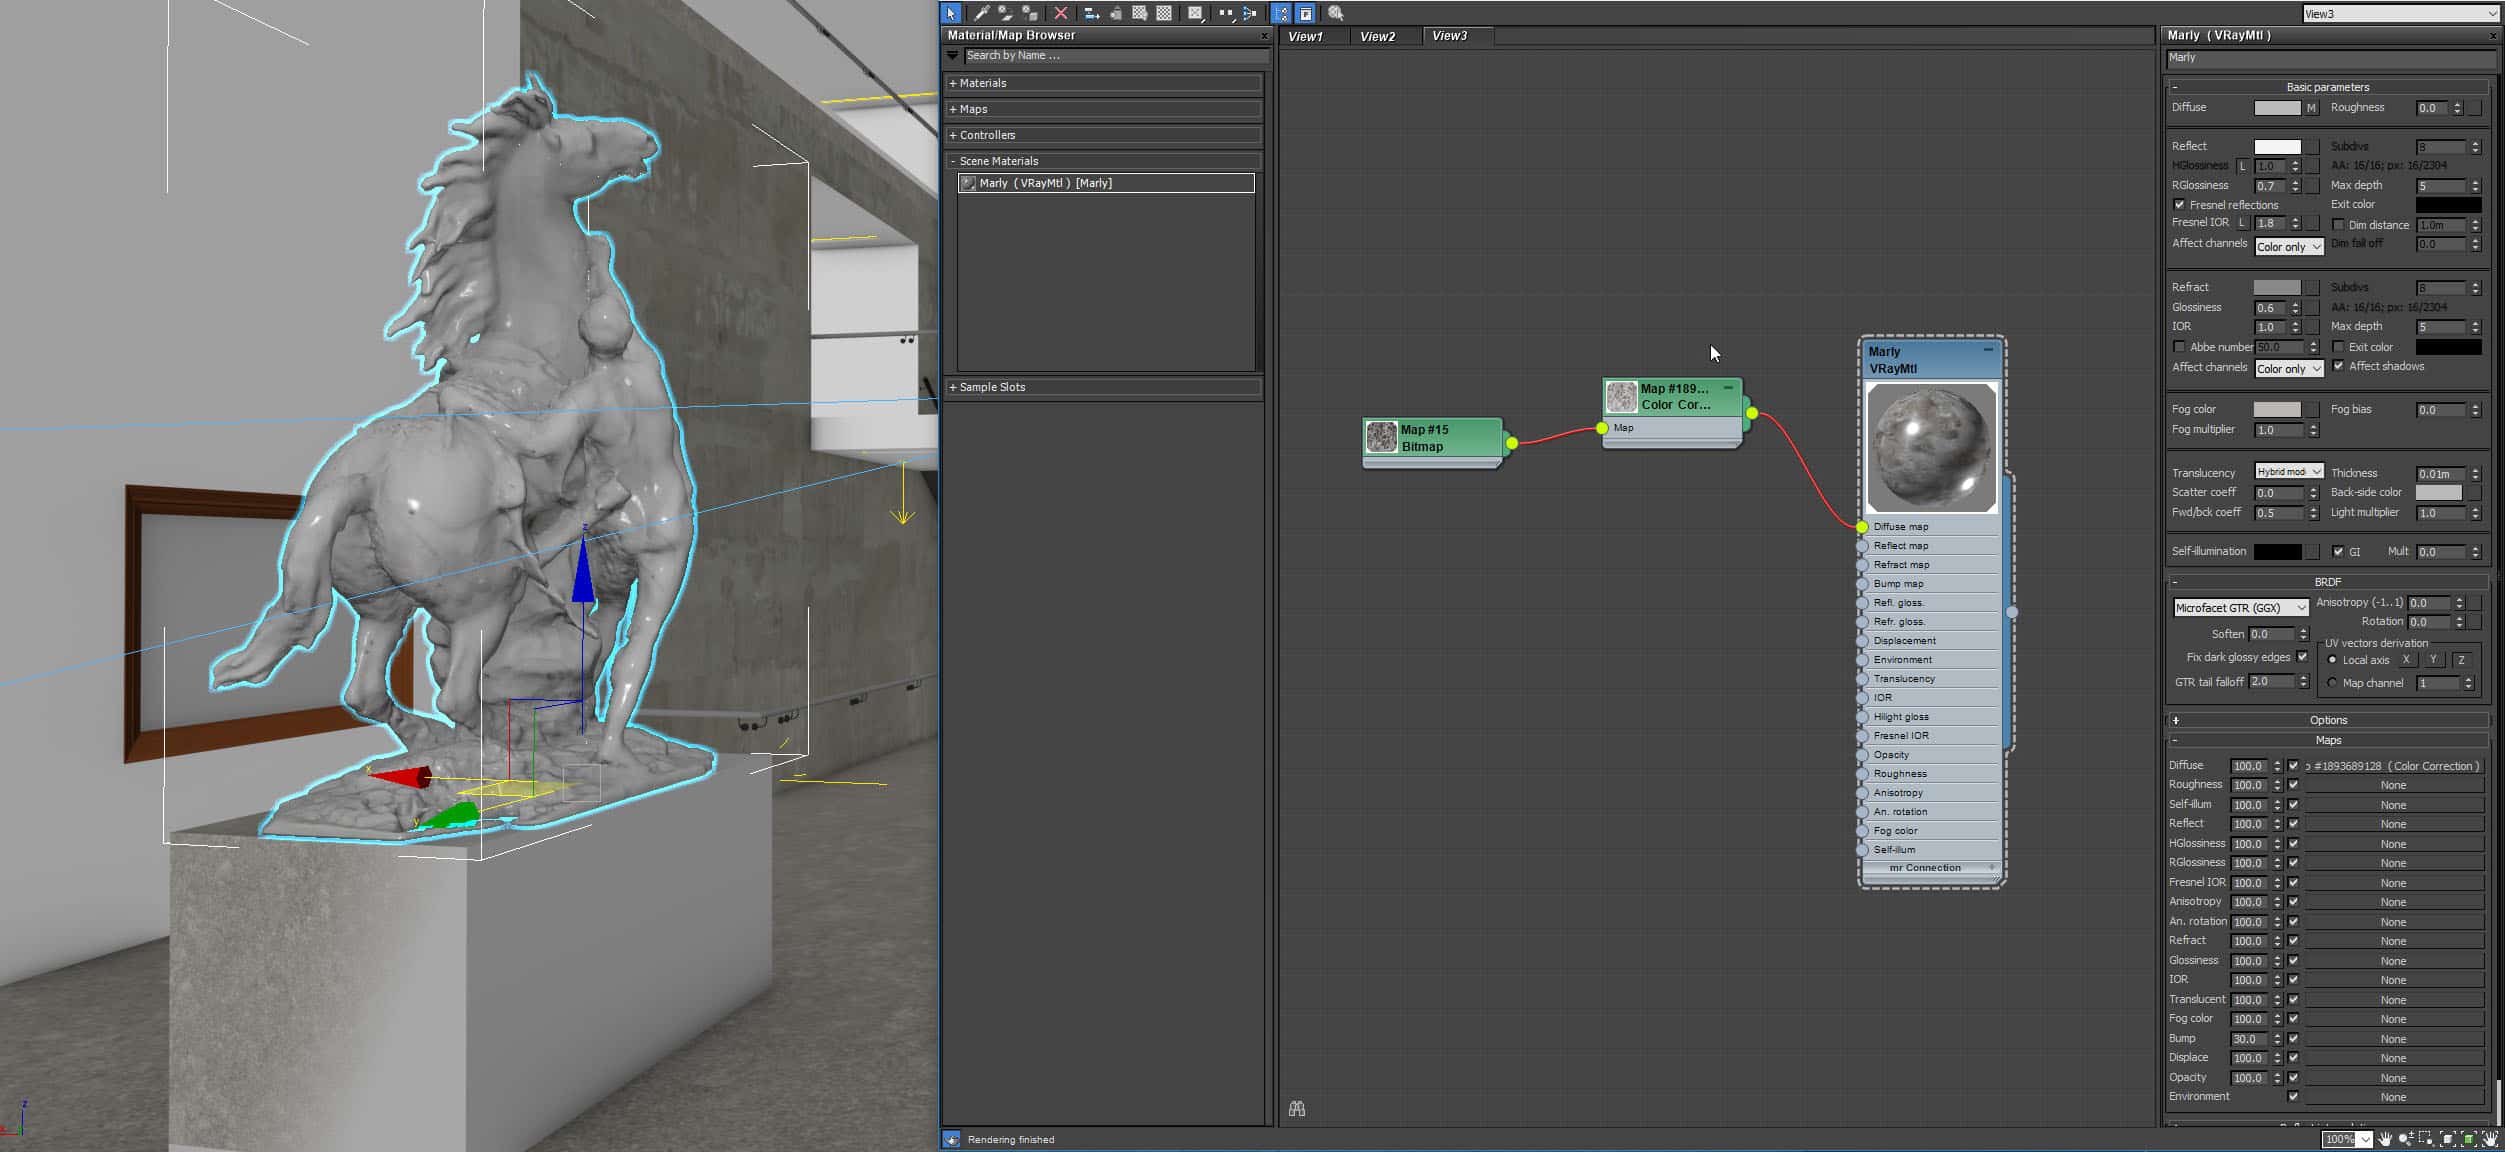Click Diffuse map Color Correction button
Viewport: 2505px width, 1152px height.
2394,766
